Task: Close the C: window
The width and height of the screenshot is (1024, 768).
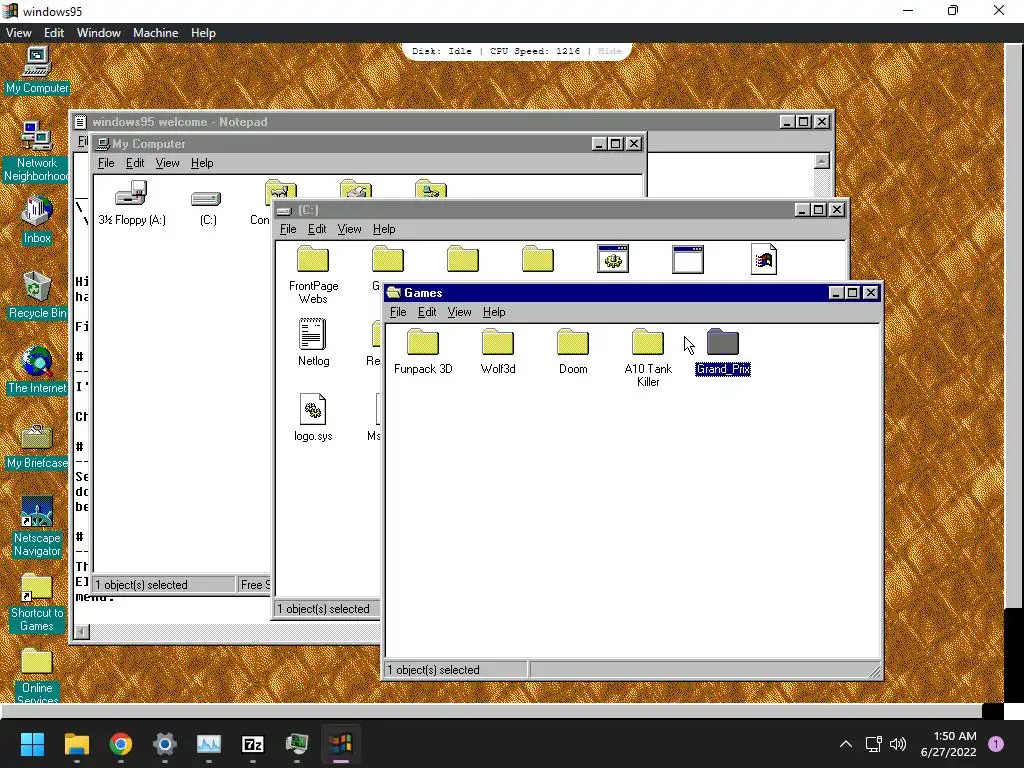Action: [837, 210]
